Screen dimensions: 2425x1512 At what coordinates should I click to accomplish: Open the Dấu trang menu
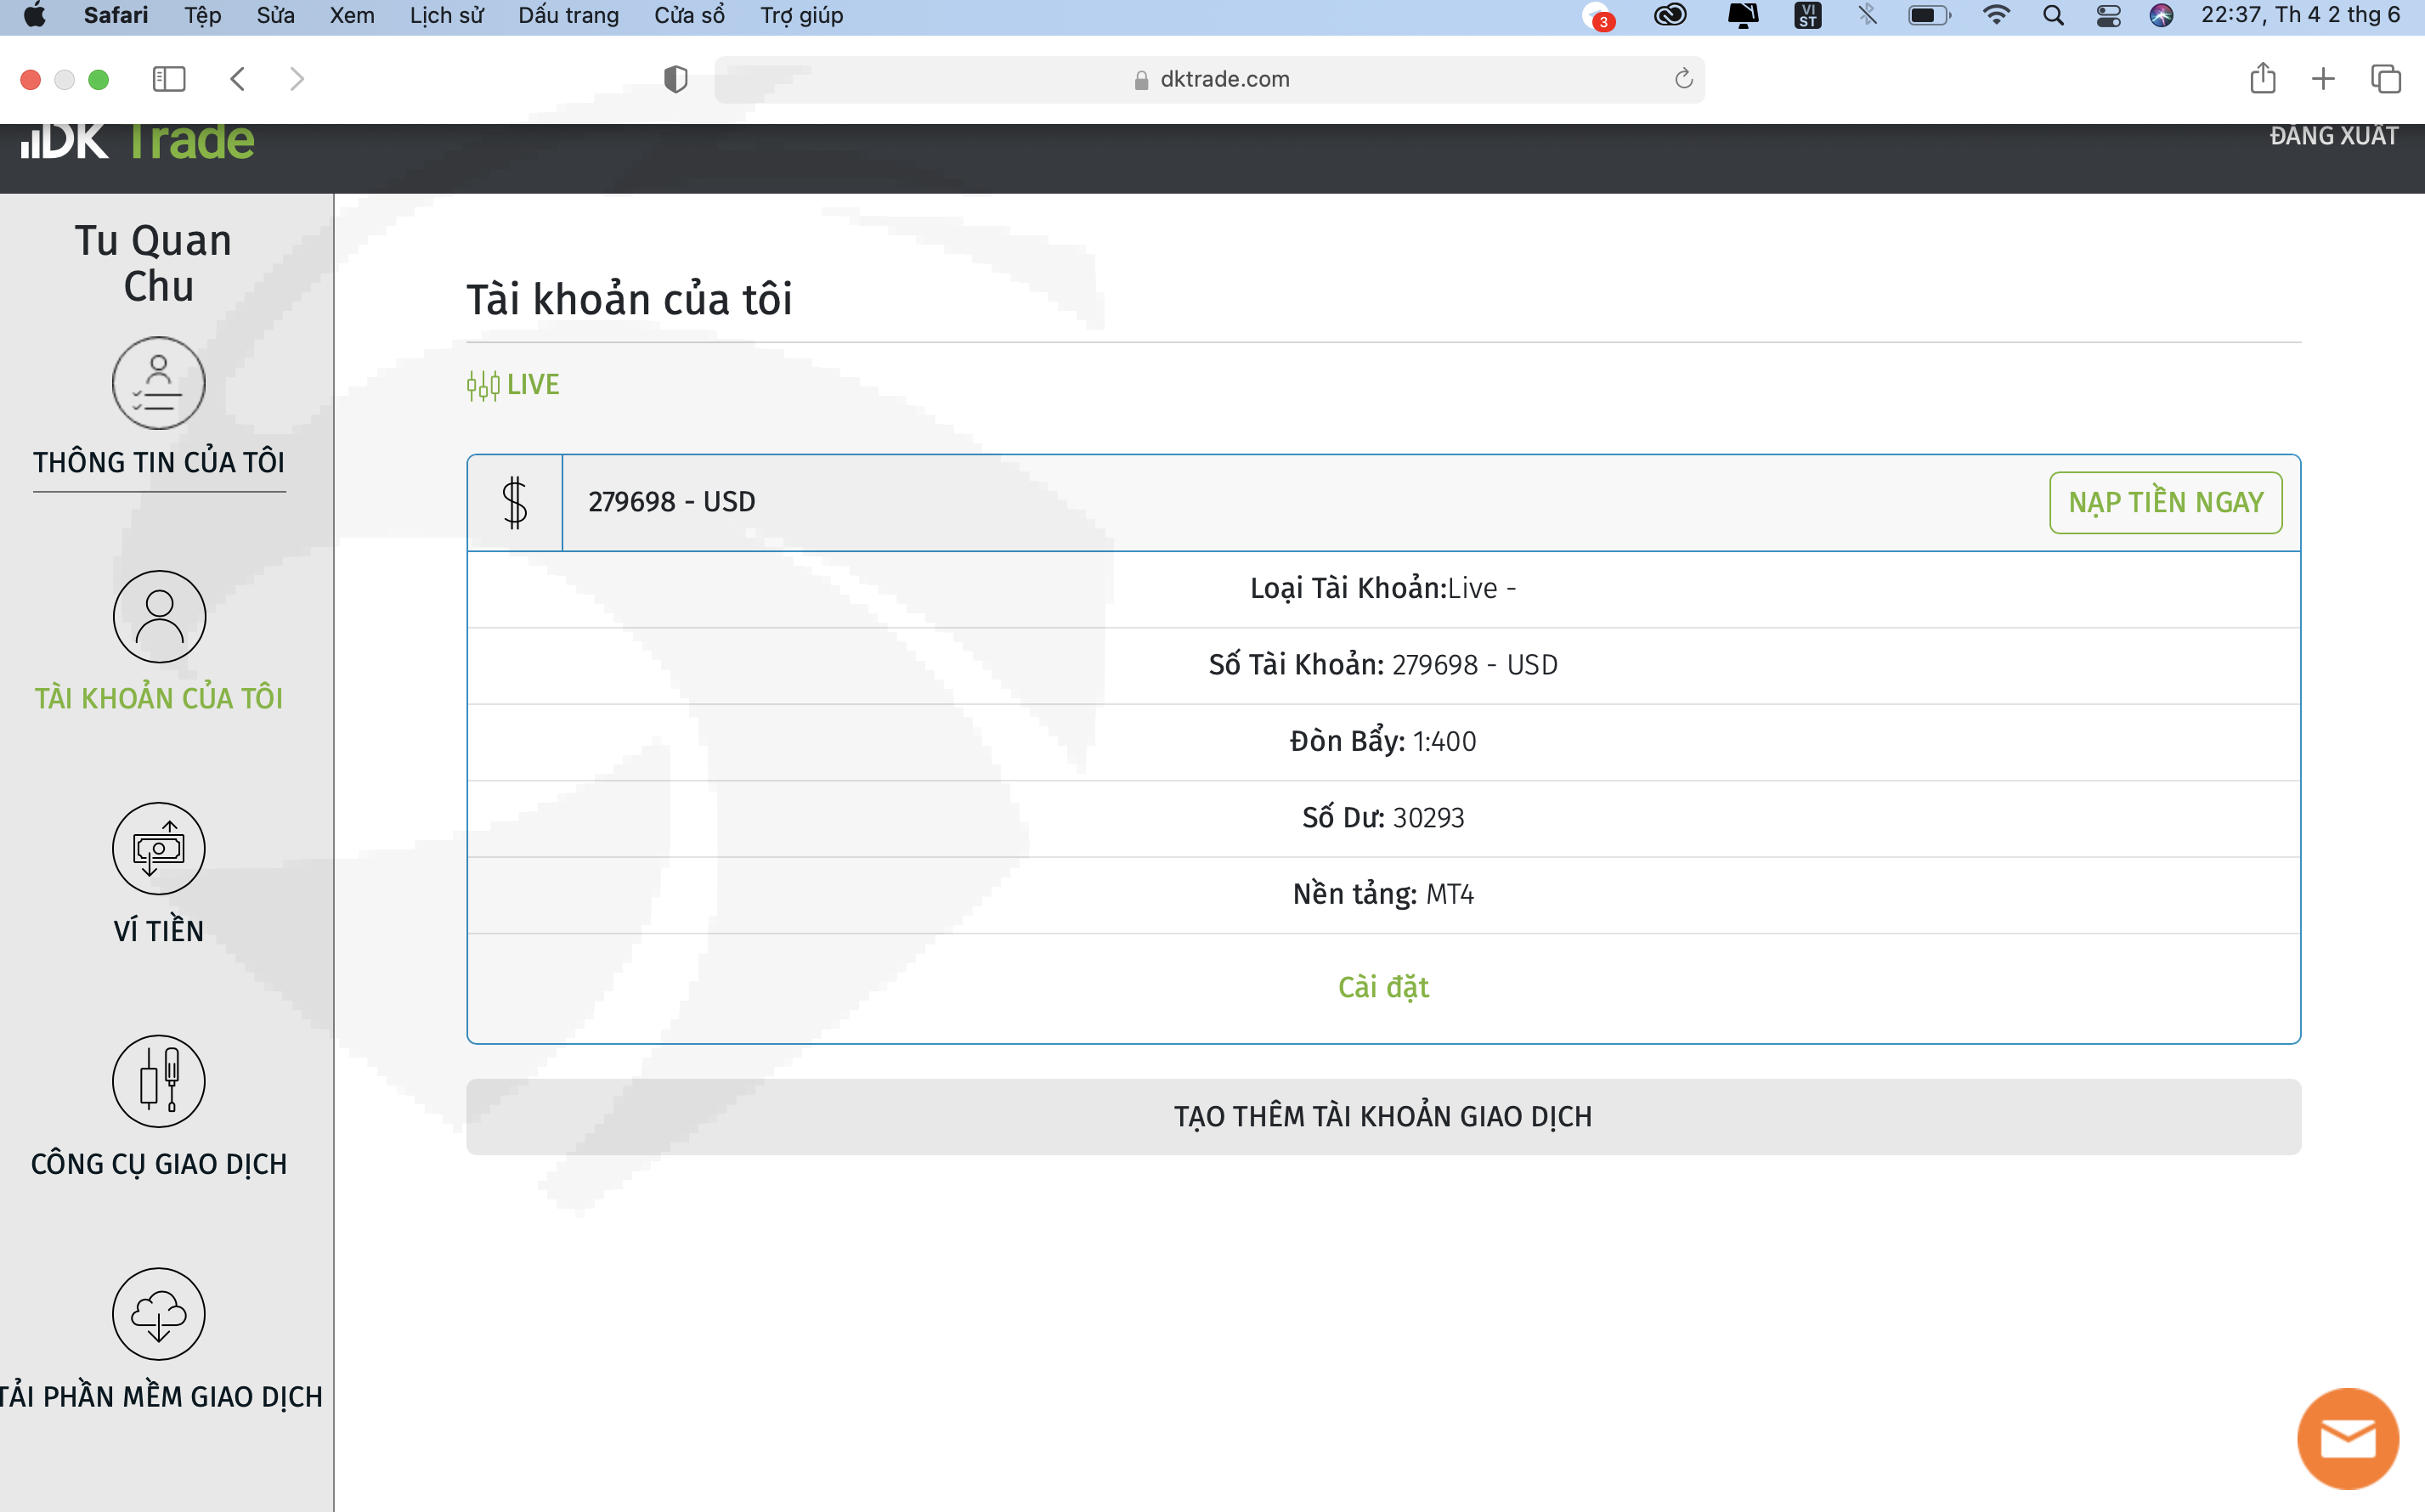(x=568, y=15)
